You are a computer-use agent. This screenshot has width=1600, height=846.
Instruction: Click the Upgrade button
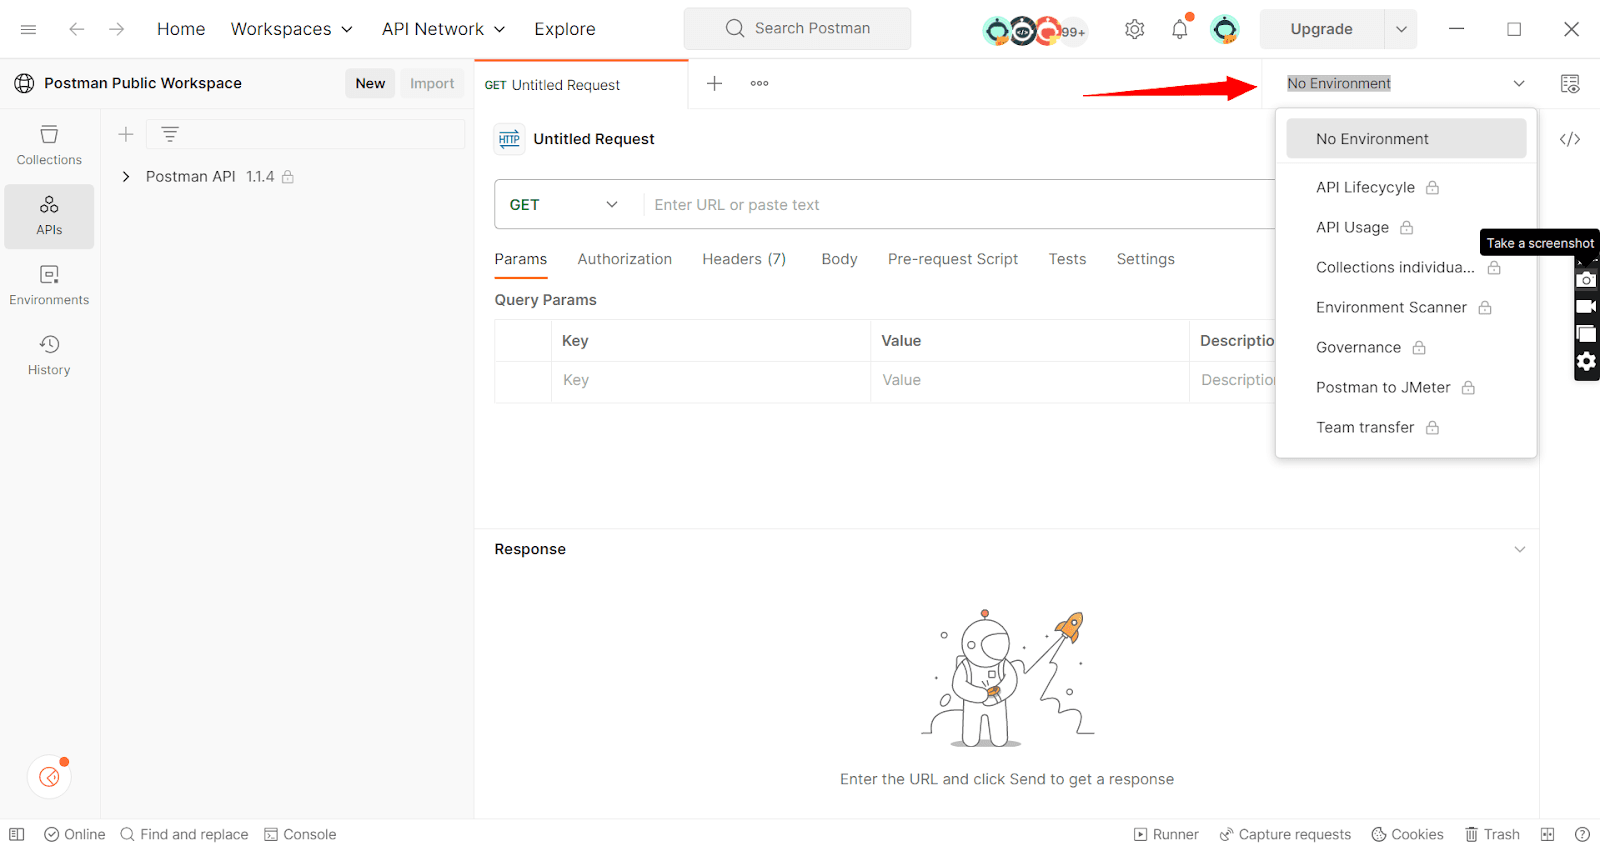tap(1321, 29)
